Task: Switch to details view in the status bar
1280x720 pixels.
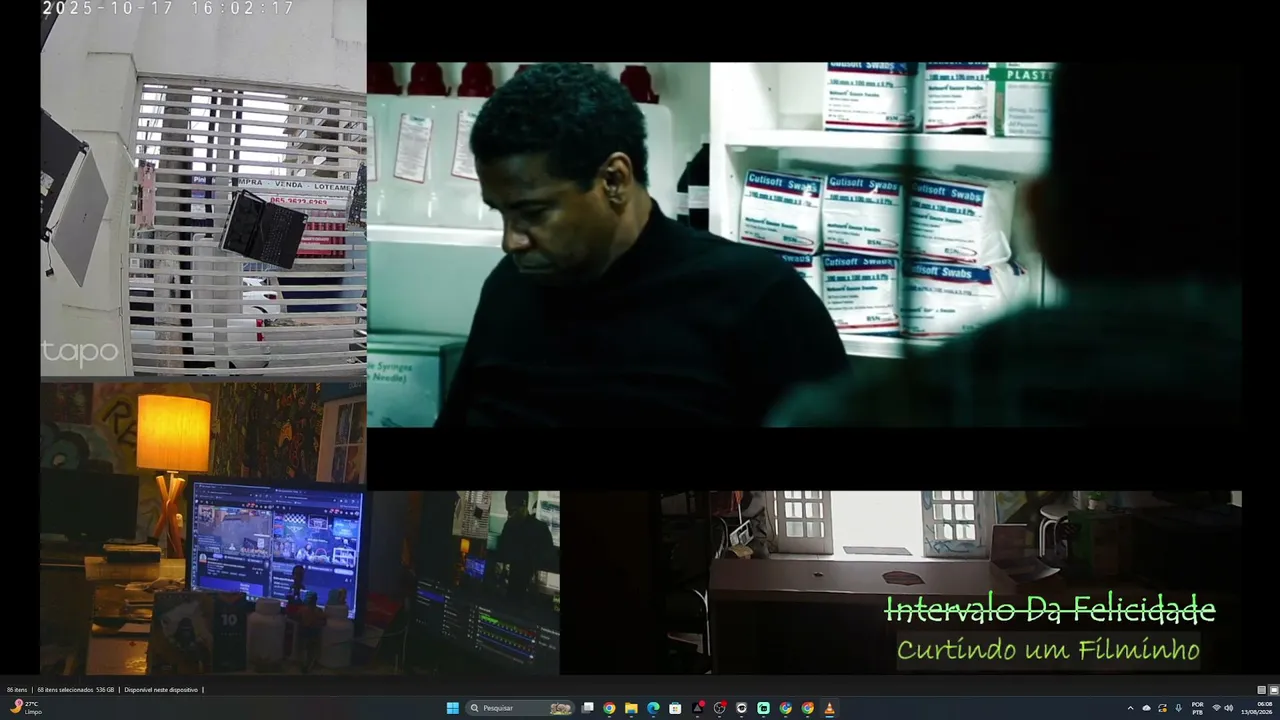Action: pyautogui.click(x=1262, y=690)
